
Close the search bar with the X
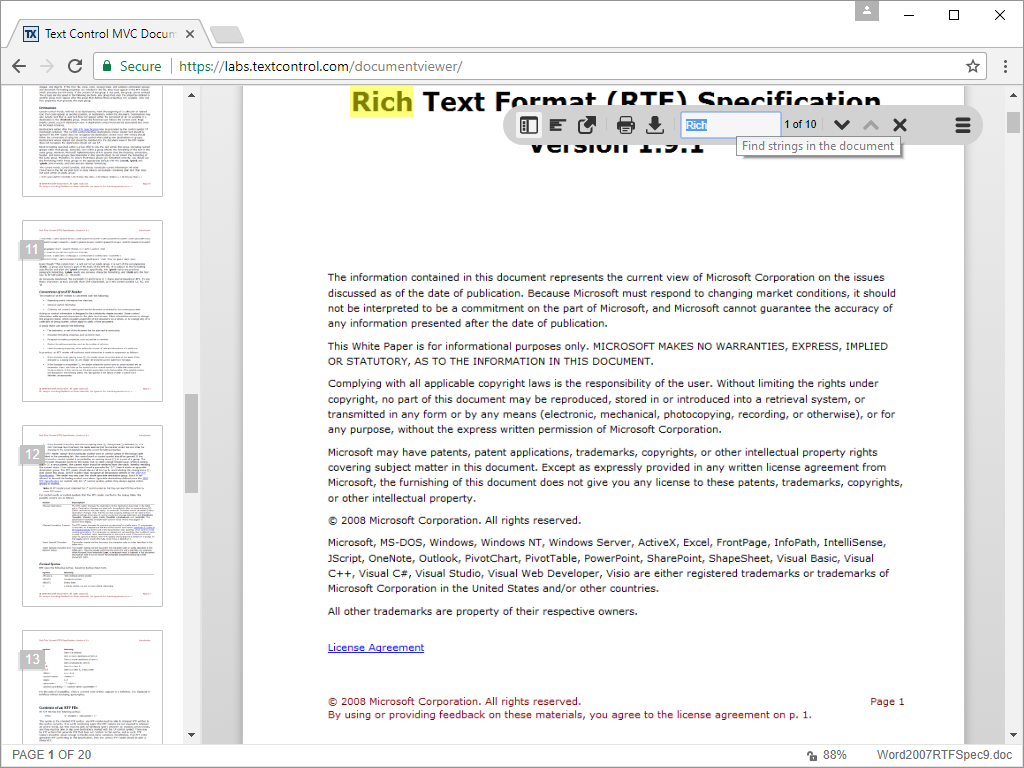point(900,125)
